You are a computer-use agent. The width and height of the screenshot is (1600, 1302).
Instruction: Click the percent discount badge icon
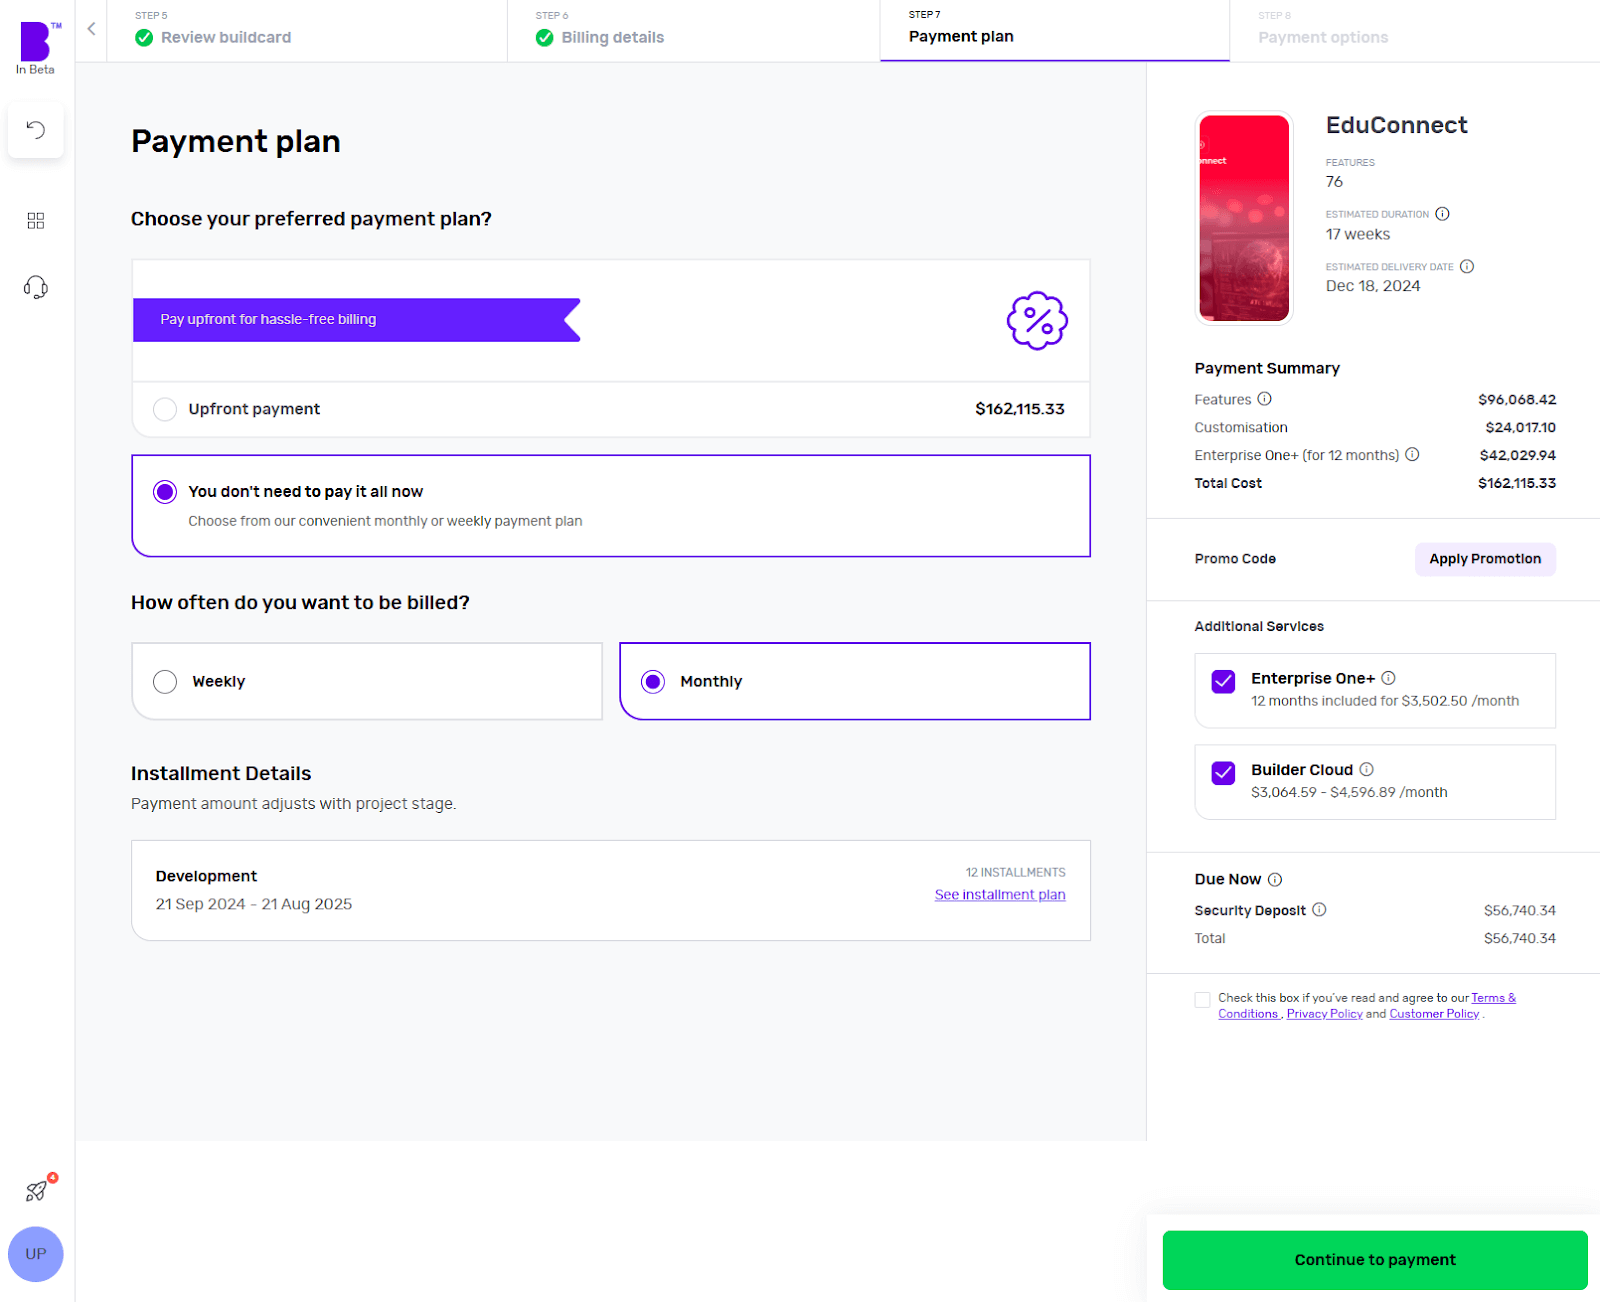[x=1037, y=320]
